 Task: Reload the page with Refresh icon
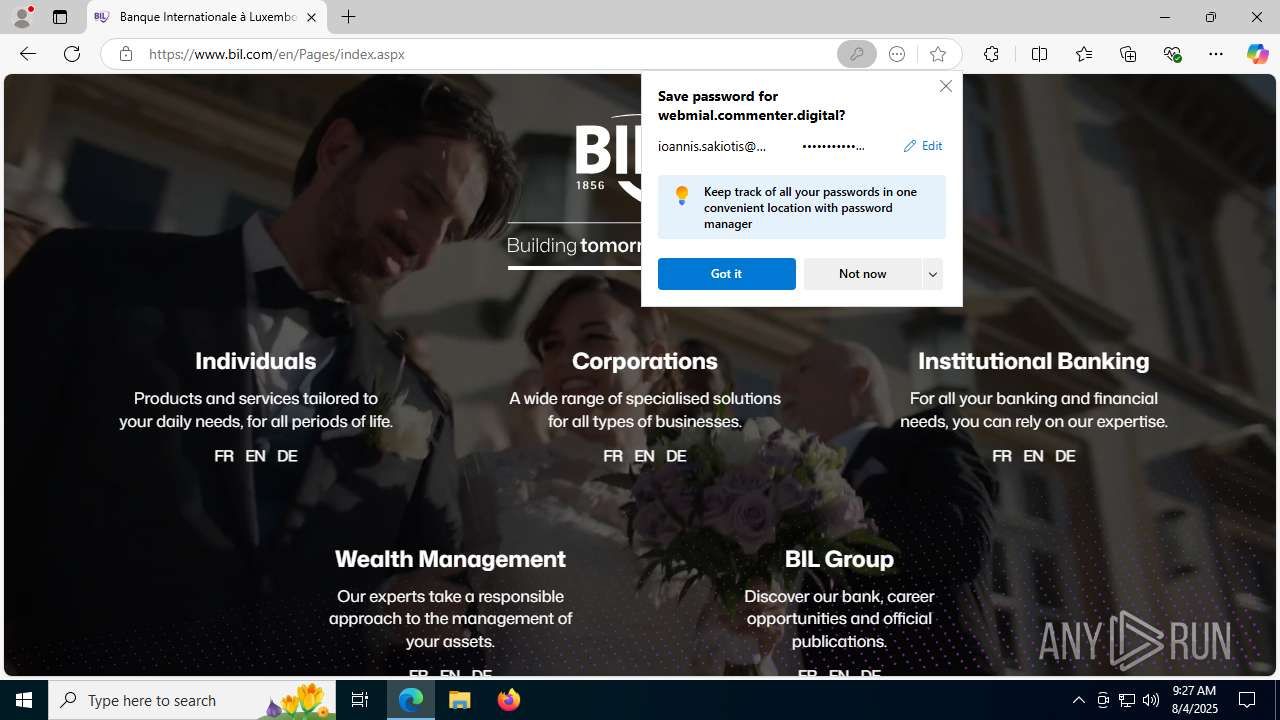tap(72, 54)
